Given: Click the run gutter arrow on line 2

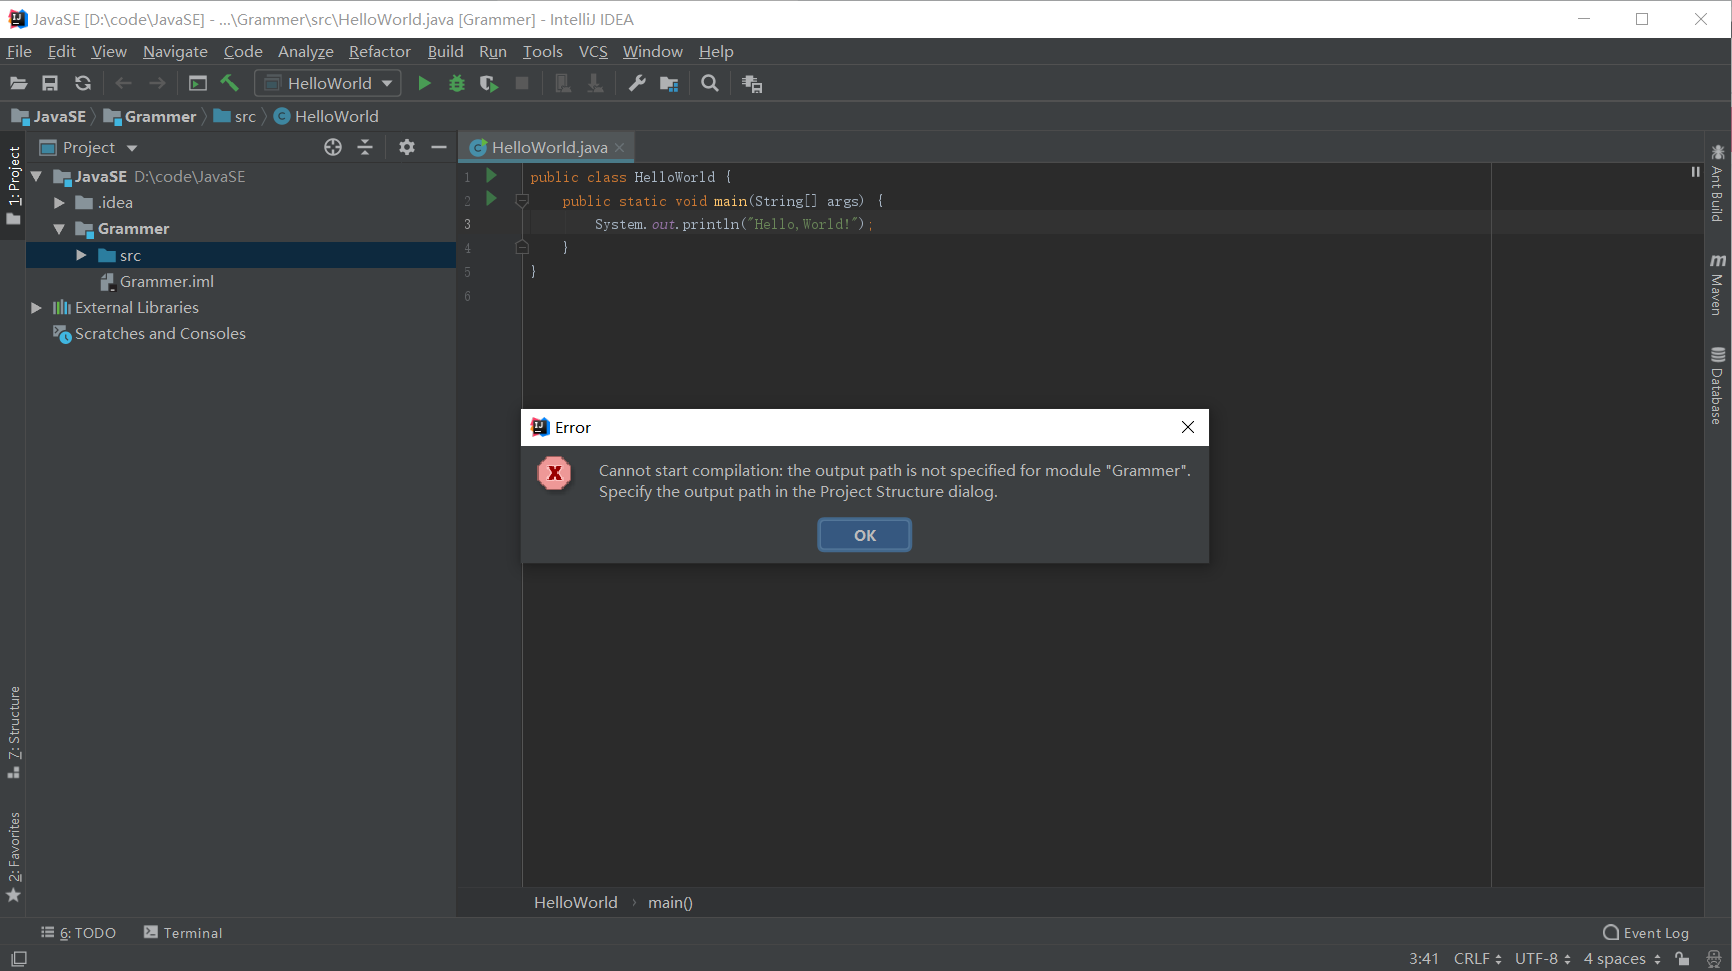Looking at the screenshot, I should tap(491, 199).
